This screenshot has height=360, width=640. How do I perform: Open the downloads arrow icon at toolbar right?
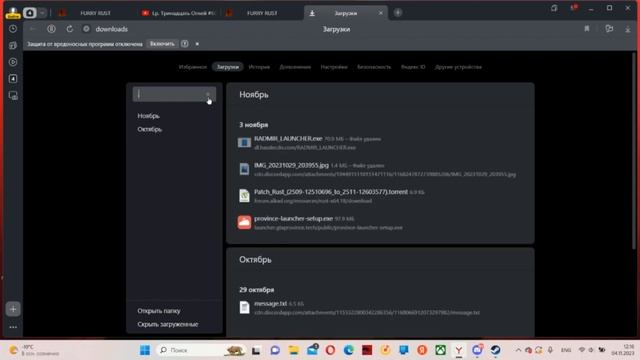(628, 29)
